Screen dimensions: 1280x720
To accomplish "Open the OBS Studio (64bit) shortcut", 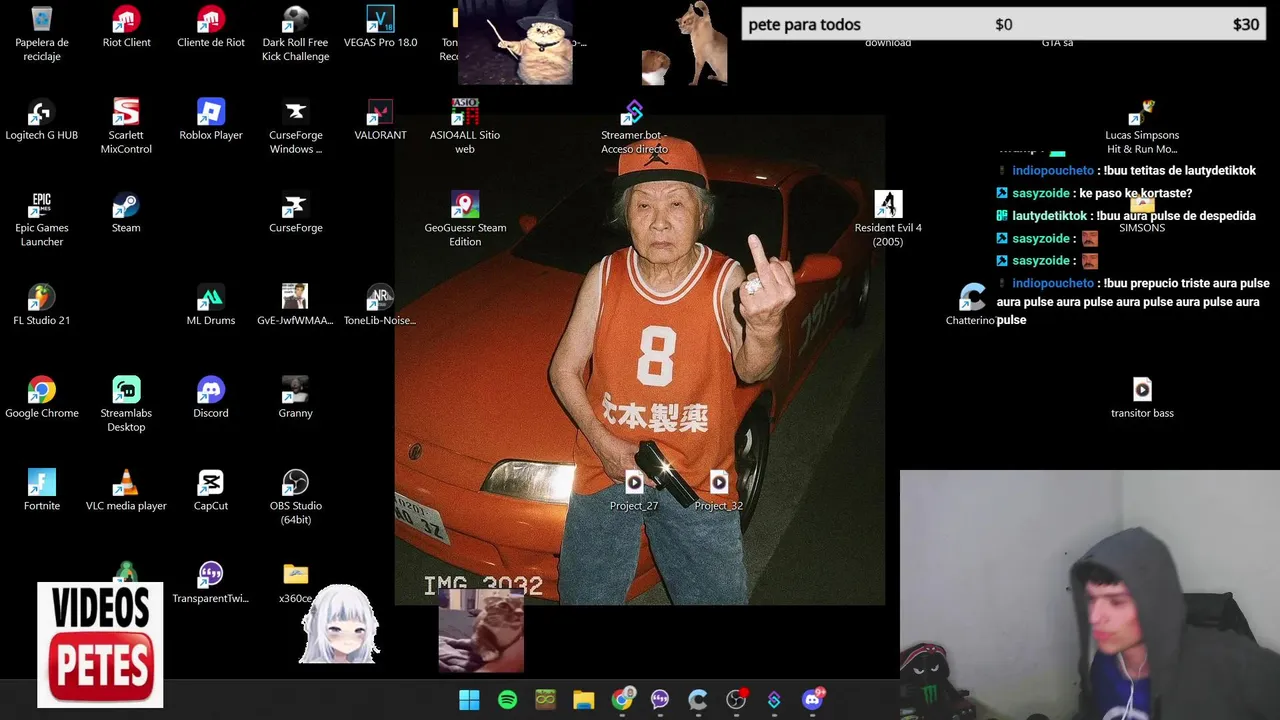I will [x=295, y=497].
